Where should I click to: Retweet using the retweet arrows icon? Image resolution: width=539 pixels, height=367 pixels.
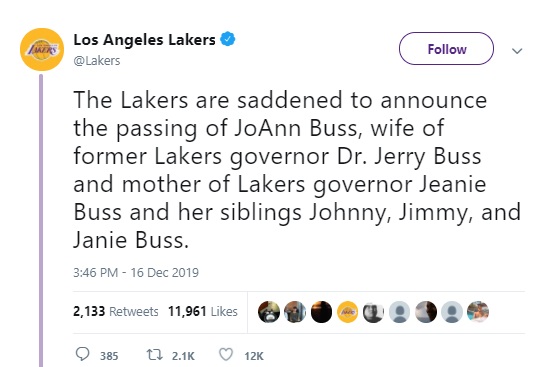pyautogui.click(x=154, y=354)
